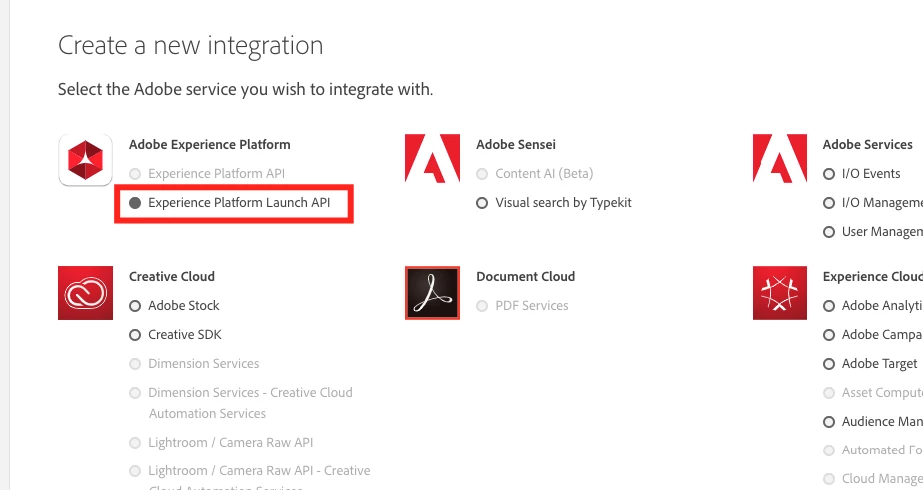The width and height of the screenshot is (923, 490).
Task: Click the Creative Cloud heading
Action: pyautogui.click(x=172, y=277)
